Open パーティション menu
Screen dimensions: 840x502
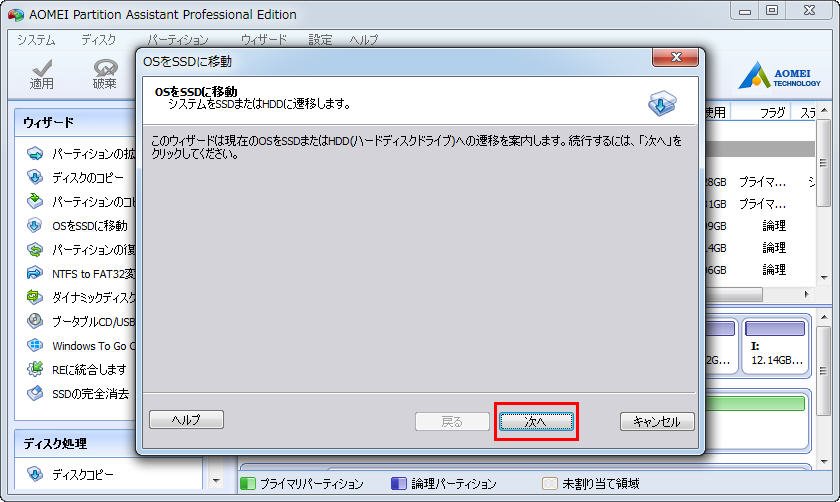178,40
